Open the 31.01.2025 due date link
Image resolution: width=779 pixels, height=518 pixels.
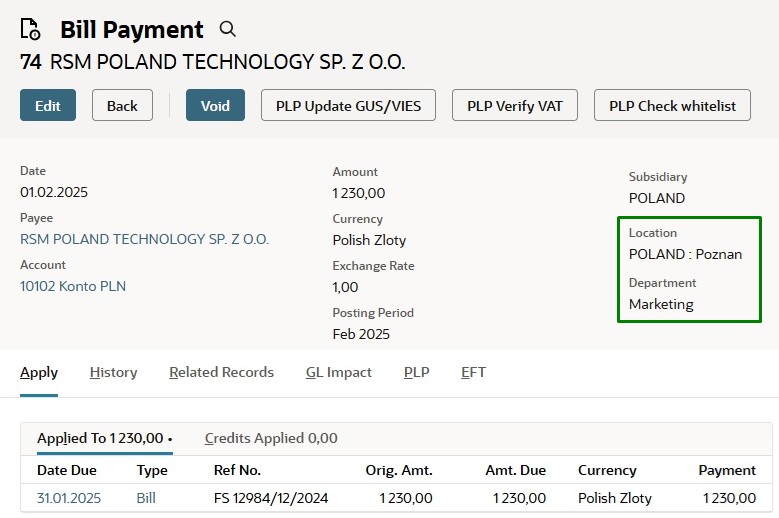[x=69, y=498]
